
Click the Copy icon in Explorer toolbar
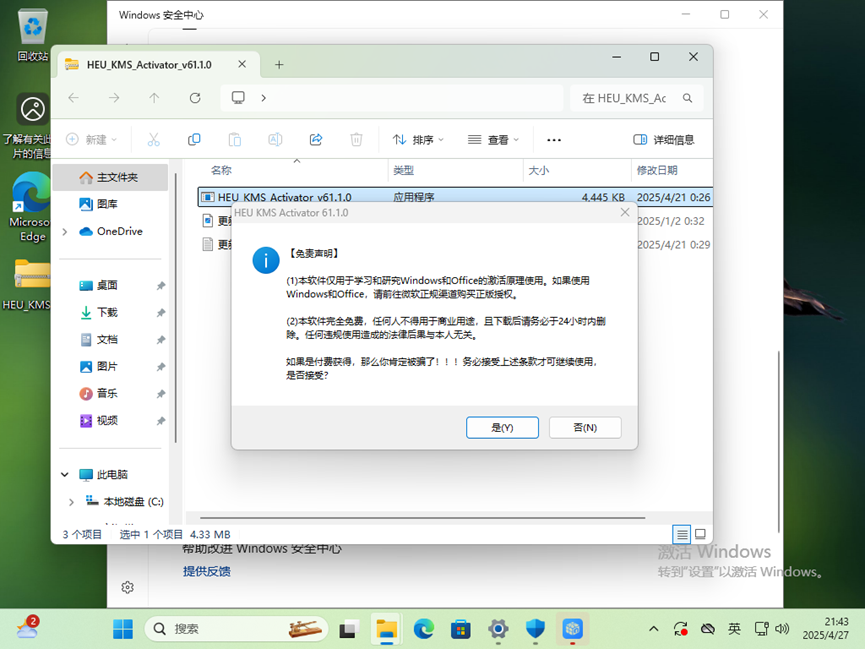pos(194,140)
